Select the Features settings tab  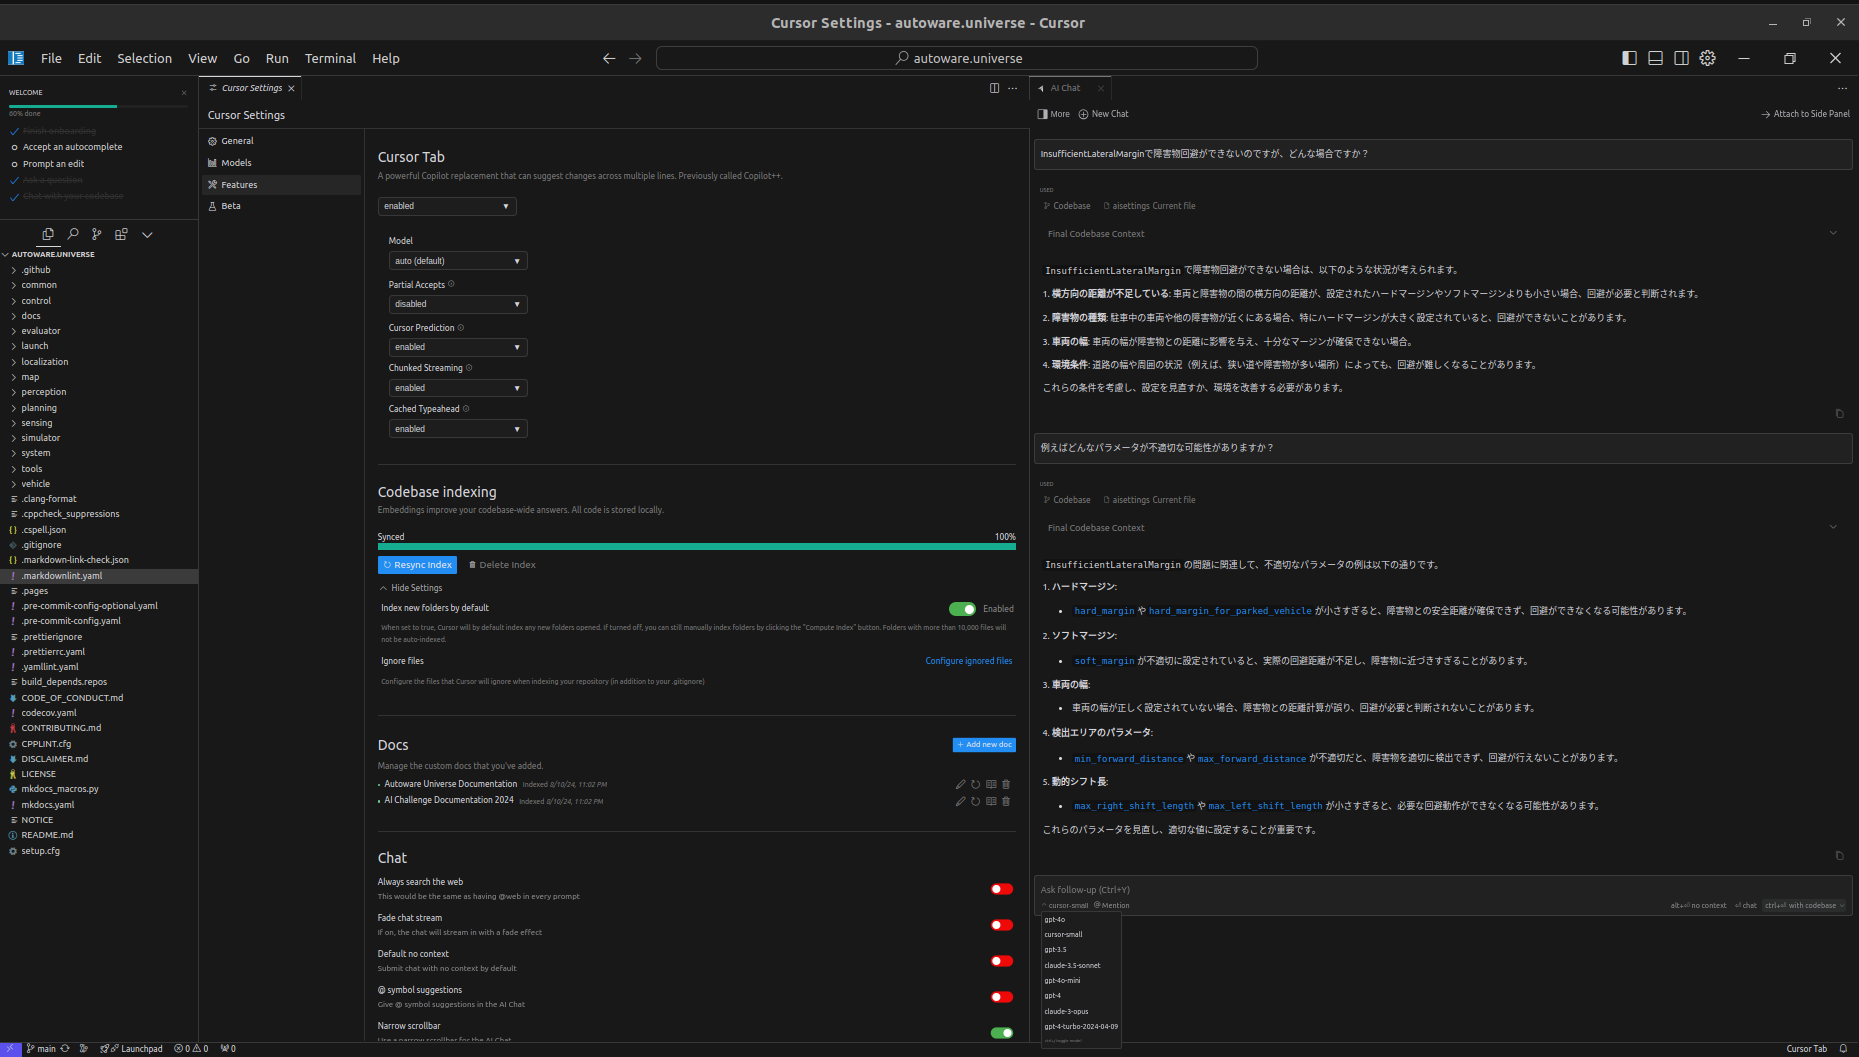coord(281,185)
